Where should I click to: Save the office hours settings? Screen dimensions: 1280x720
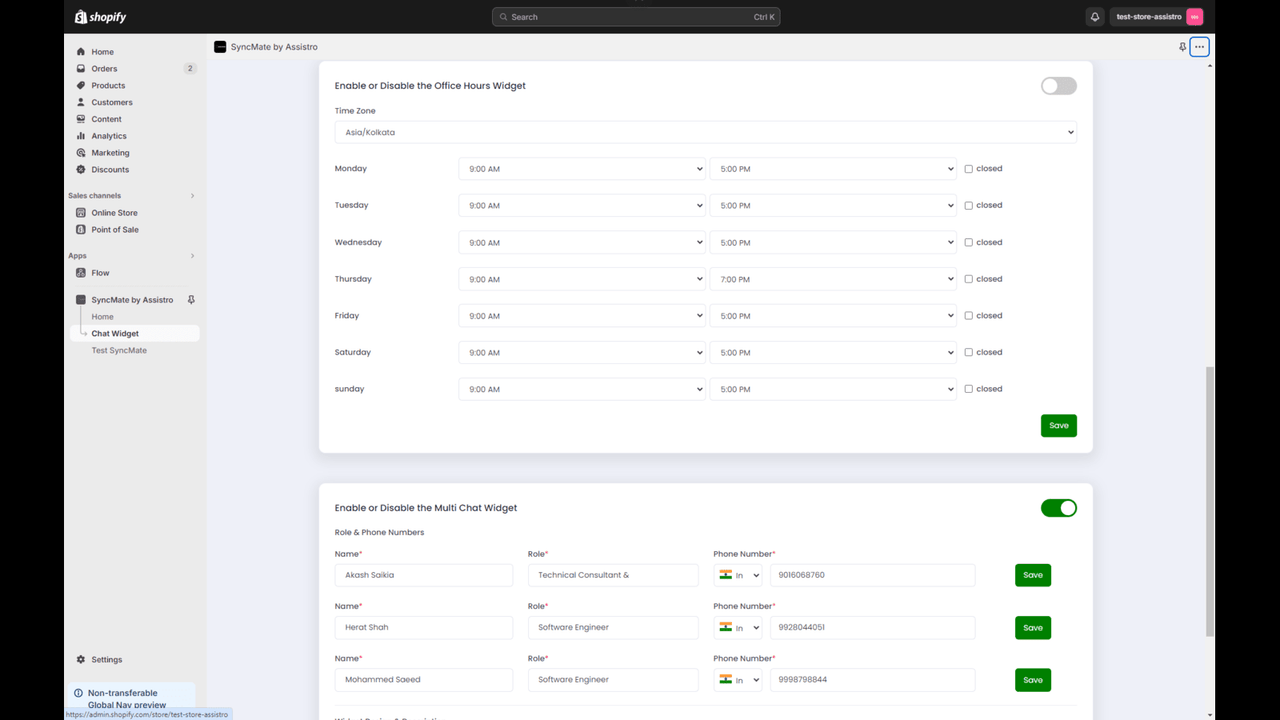coord(1058,426)
